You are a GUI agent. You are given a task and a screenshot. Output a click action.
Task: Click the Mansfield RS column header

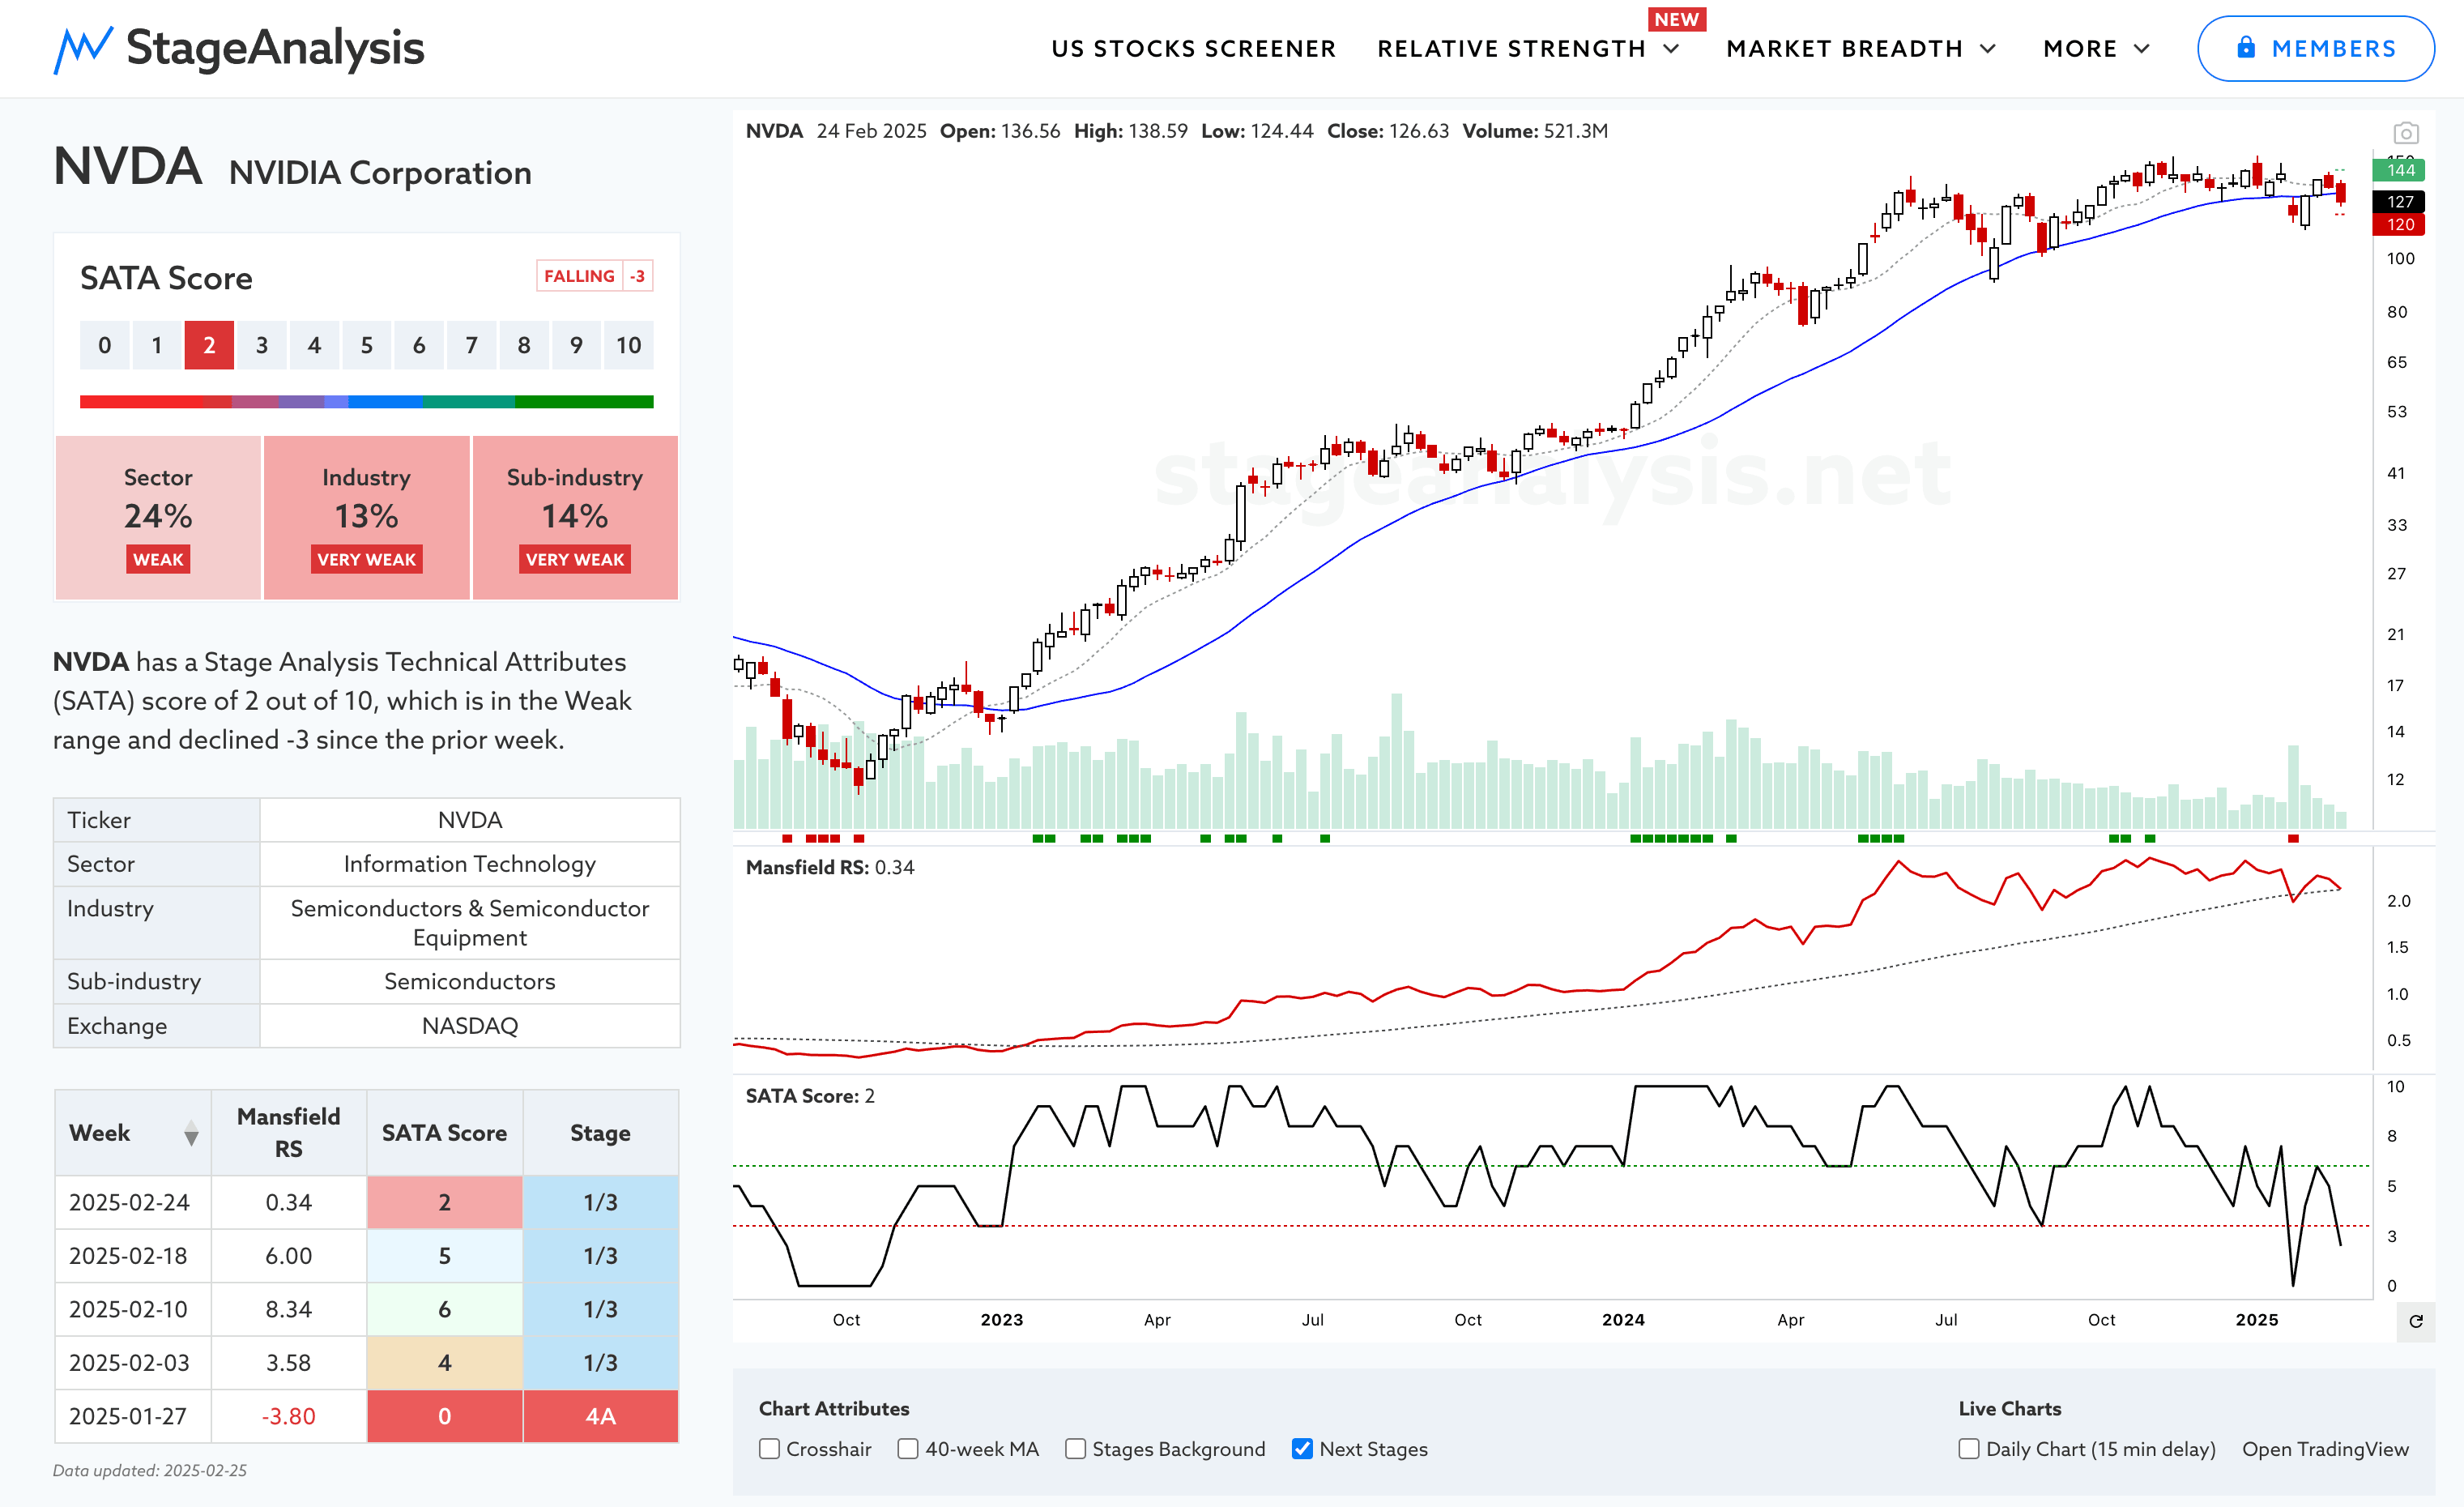[288, 1133]
